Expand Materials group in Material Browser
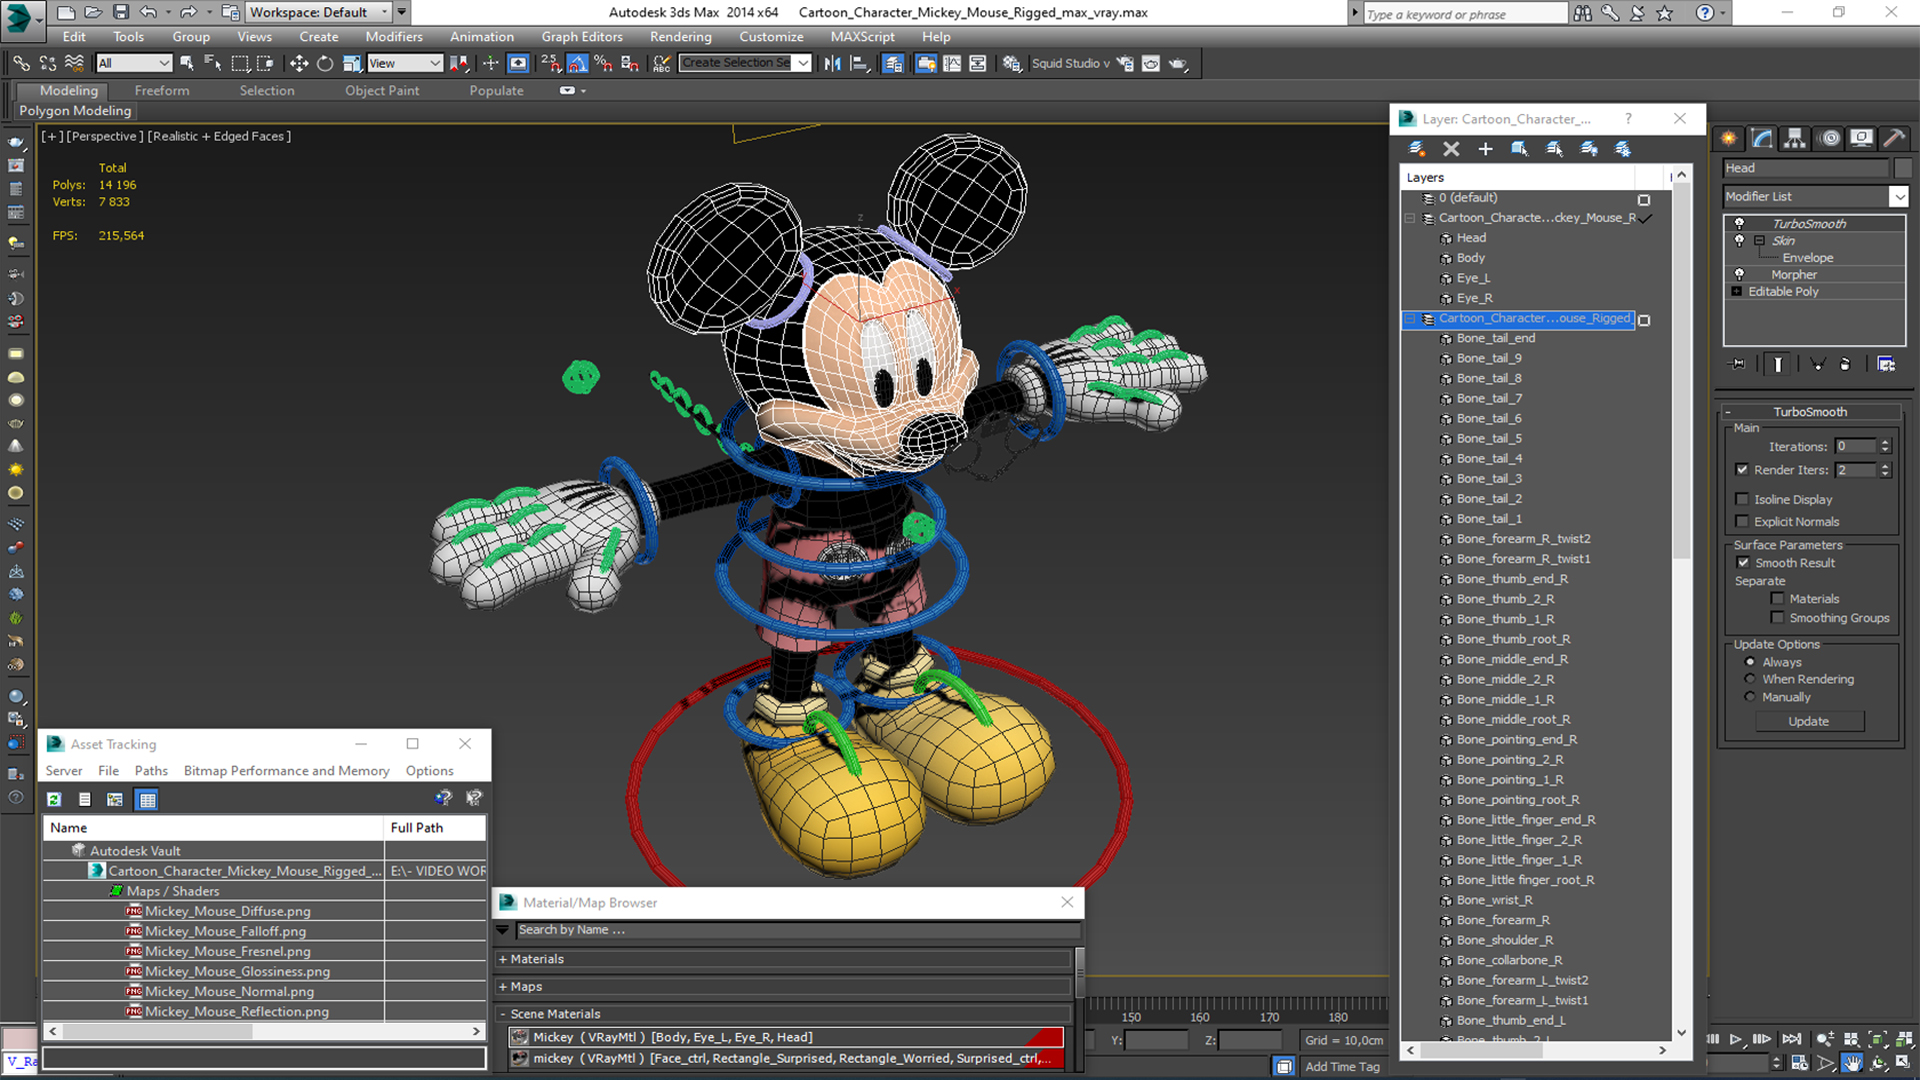Viewport: 1920px width, 1080px height. point(503,959)
